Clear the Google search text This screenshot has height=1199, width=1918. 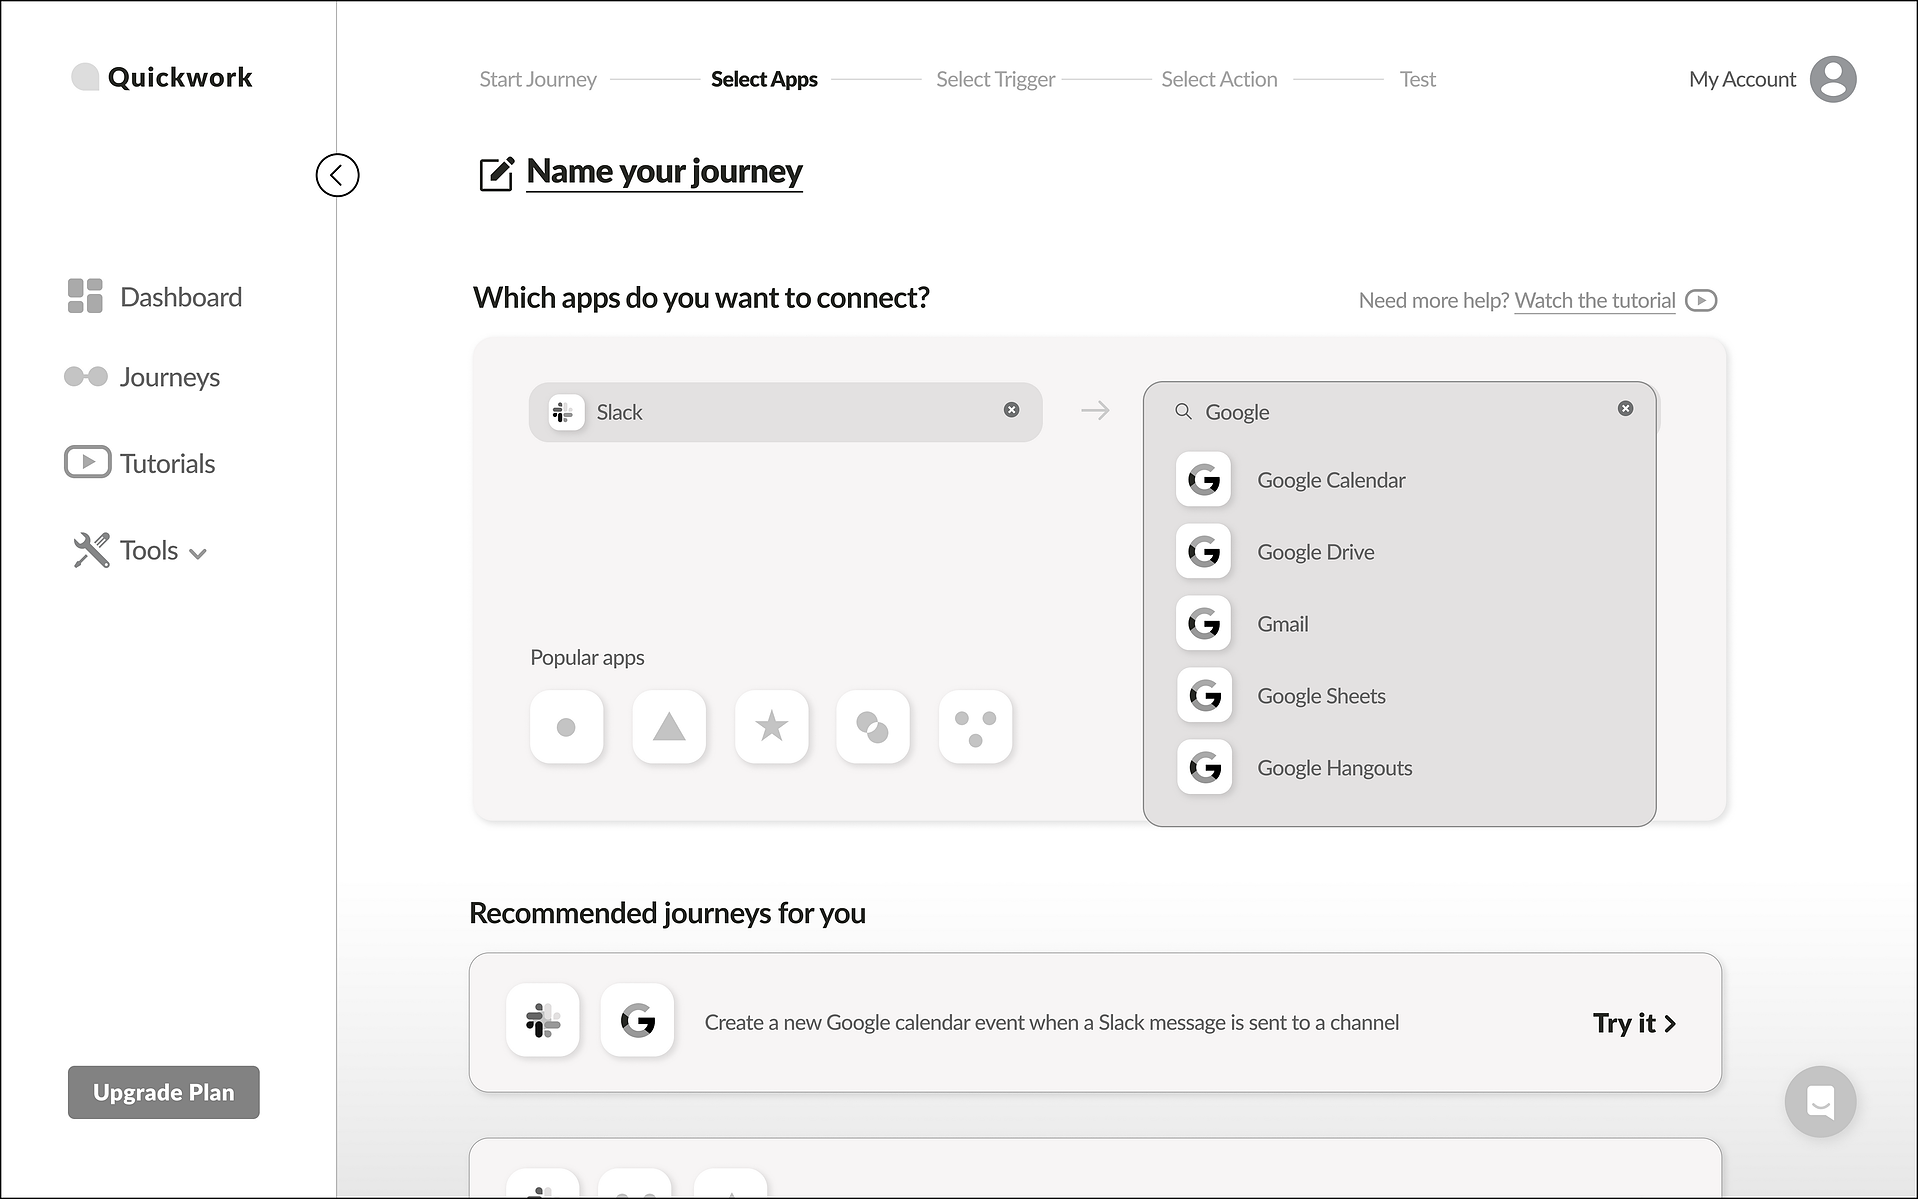[1626, 408]
